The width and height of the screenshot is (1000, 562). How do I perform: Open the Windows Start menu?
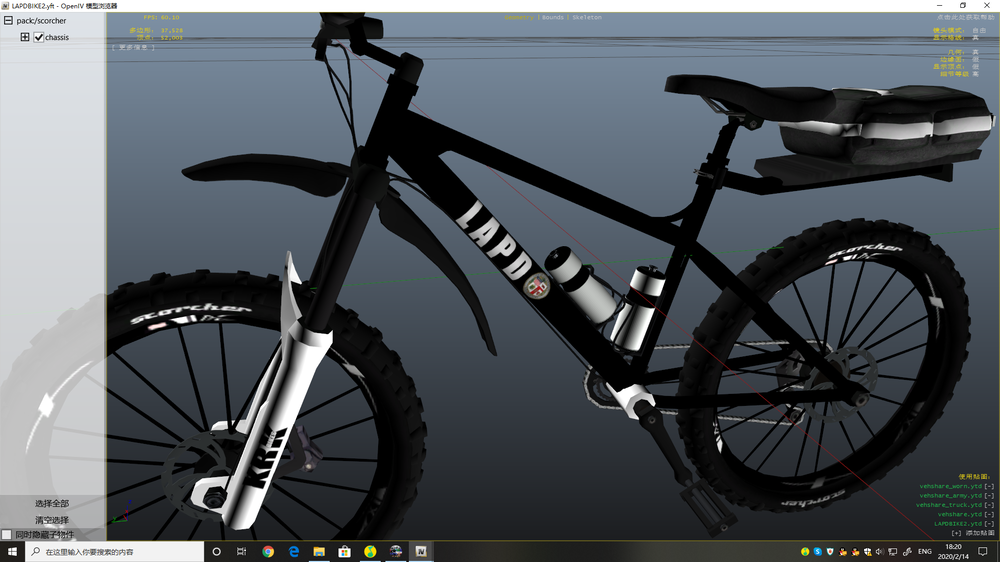click(12, 552)
